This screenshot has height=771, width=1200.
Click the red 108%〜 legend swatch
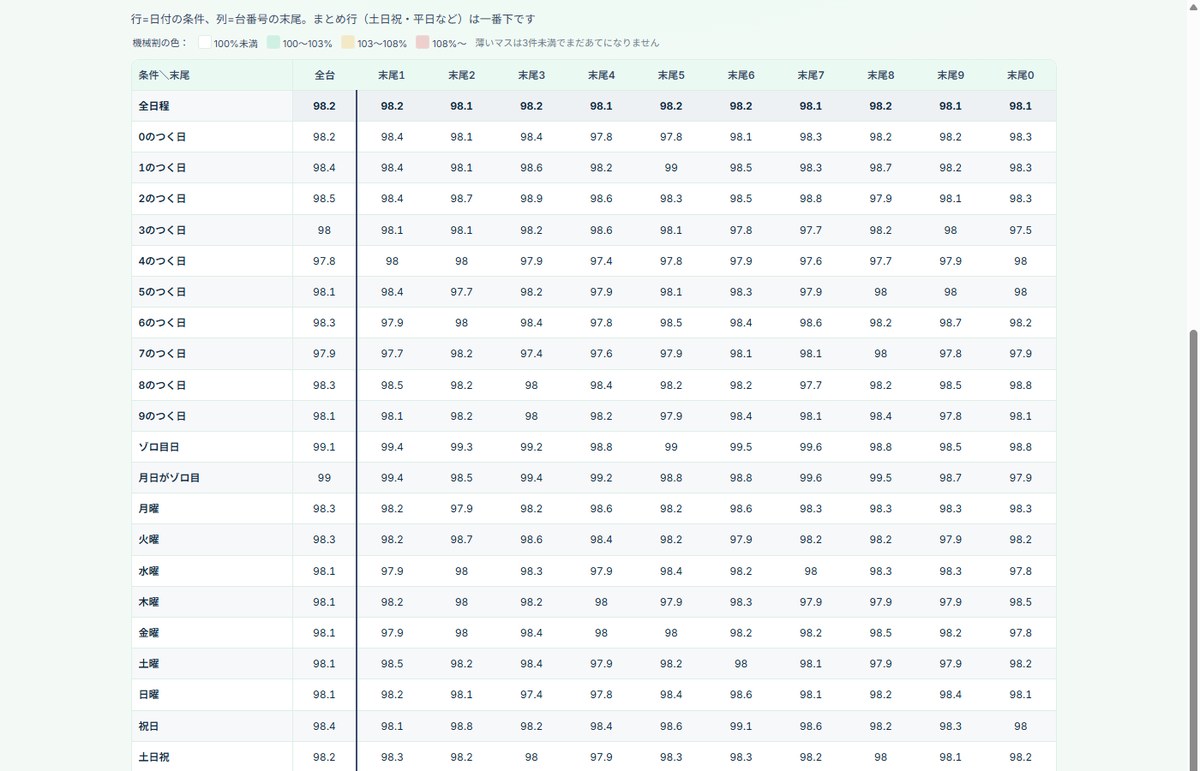423,43
